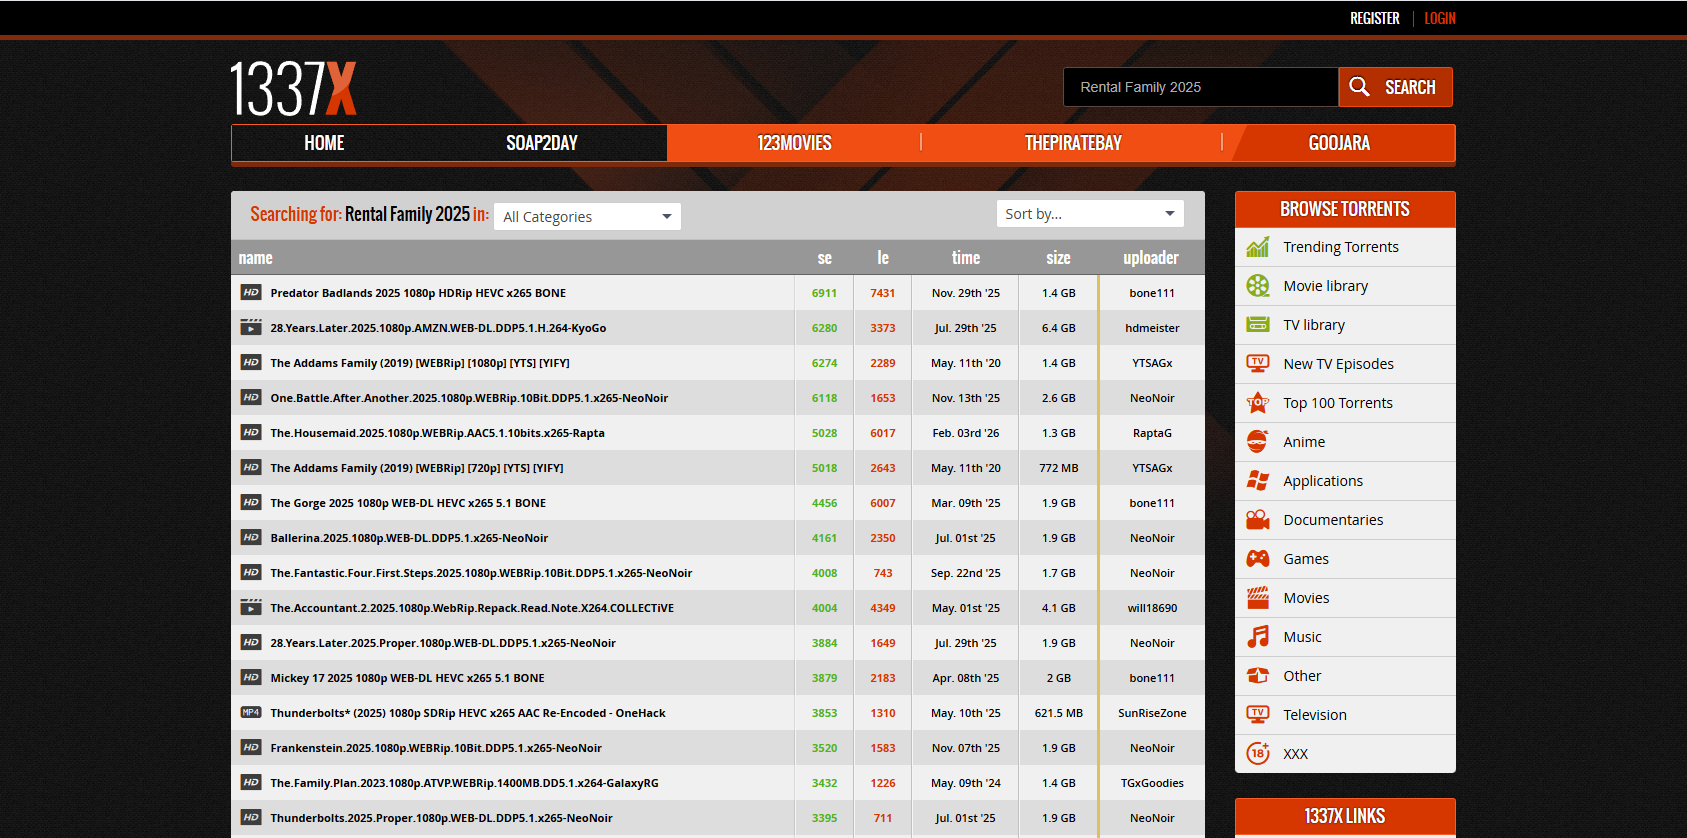The height and width of the screenshot is (838, 1687).
Task: Click the Top 100 Torrents star icon
Action: 1258,403
